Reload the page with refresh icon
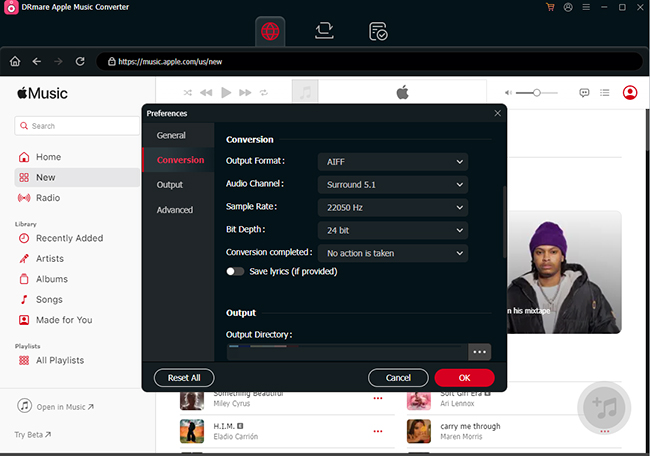Image resolution: width=650 pixels, height=456 pixels. (x=80, y=62)
